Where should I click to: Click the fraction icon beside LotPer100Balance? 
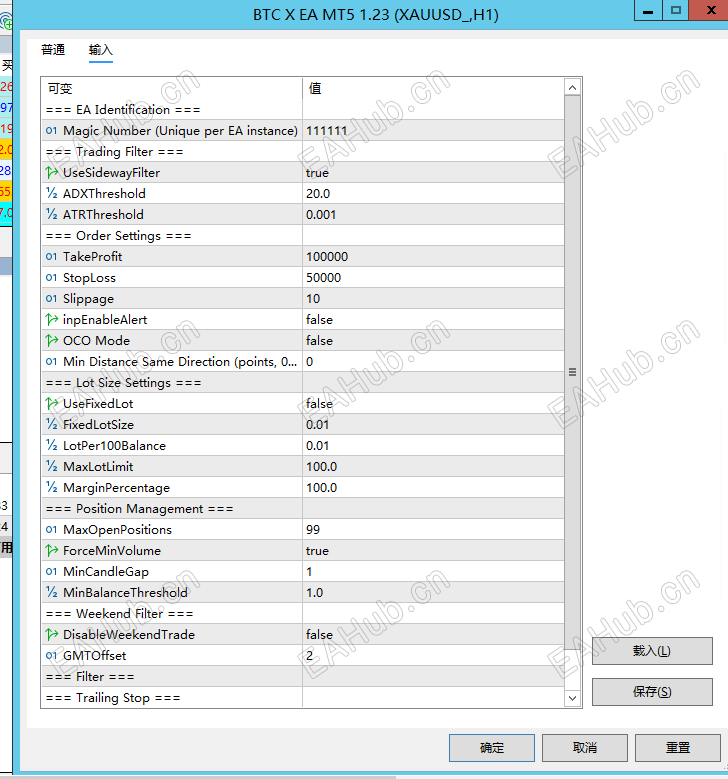click(51, 446)
